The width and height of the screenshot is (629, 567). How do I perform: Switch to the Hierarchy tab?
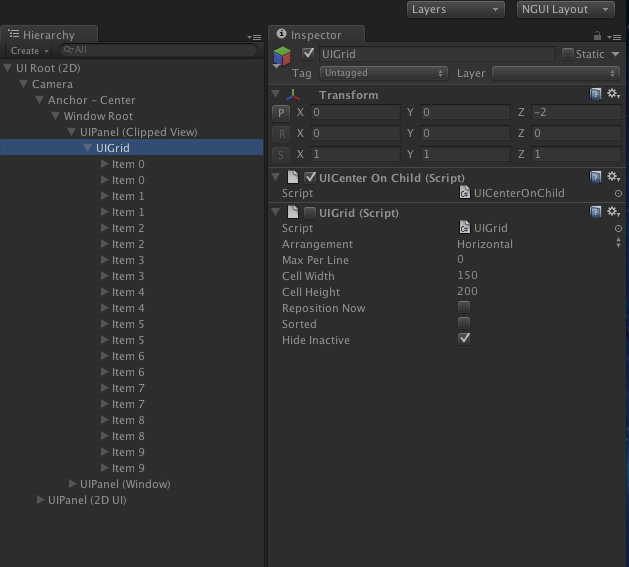(x=49, y=35)
